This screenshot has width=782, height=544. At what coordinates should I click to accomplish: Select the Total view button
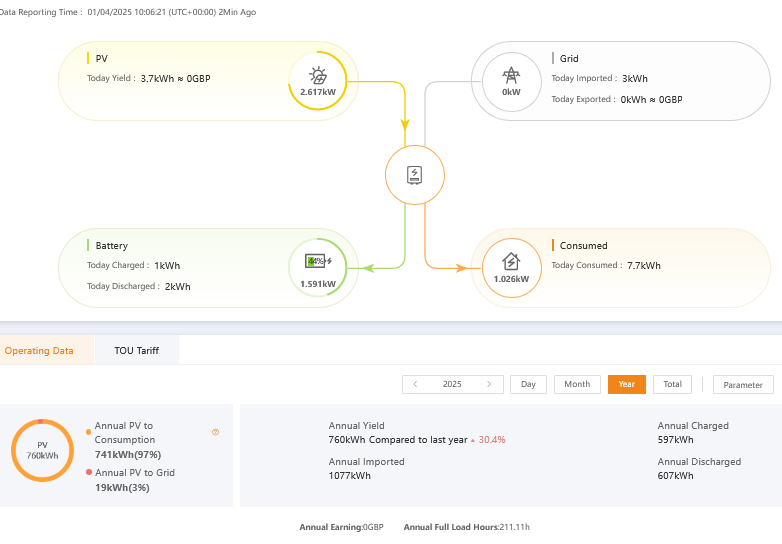[x=672, y=384]
